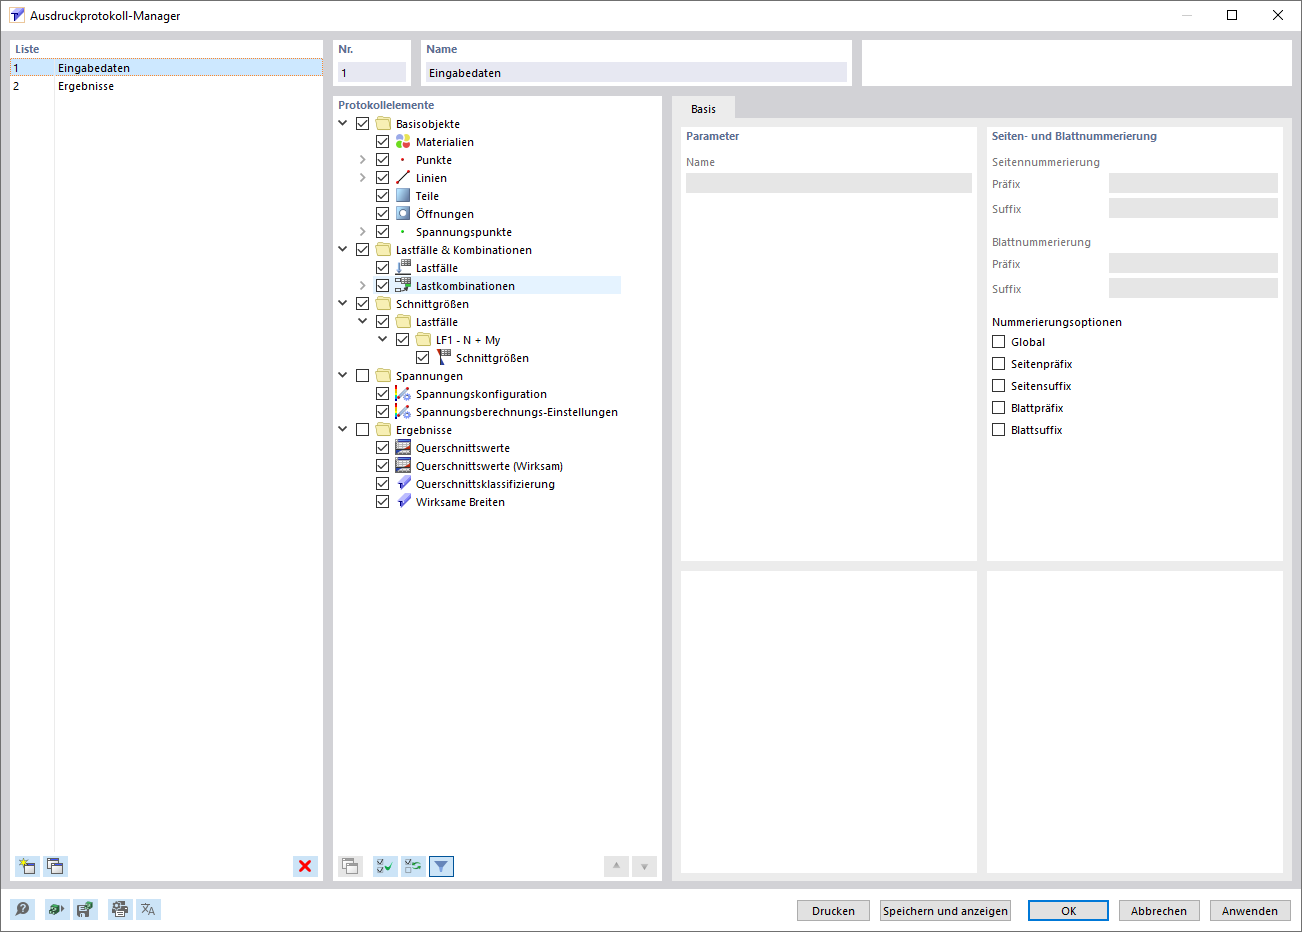1302x932 pixels.
Task: Enable the Seitenpräfix checkbox
Action: 998,364
